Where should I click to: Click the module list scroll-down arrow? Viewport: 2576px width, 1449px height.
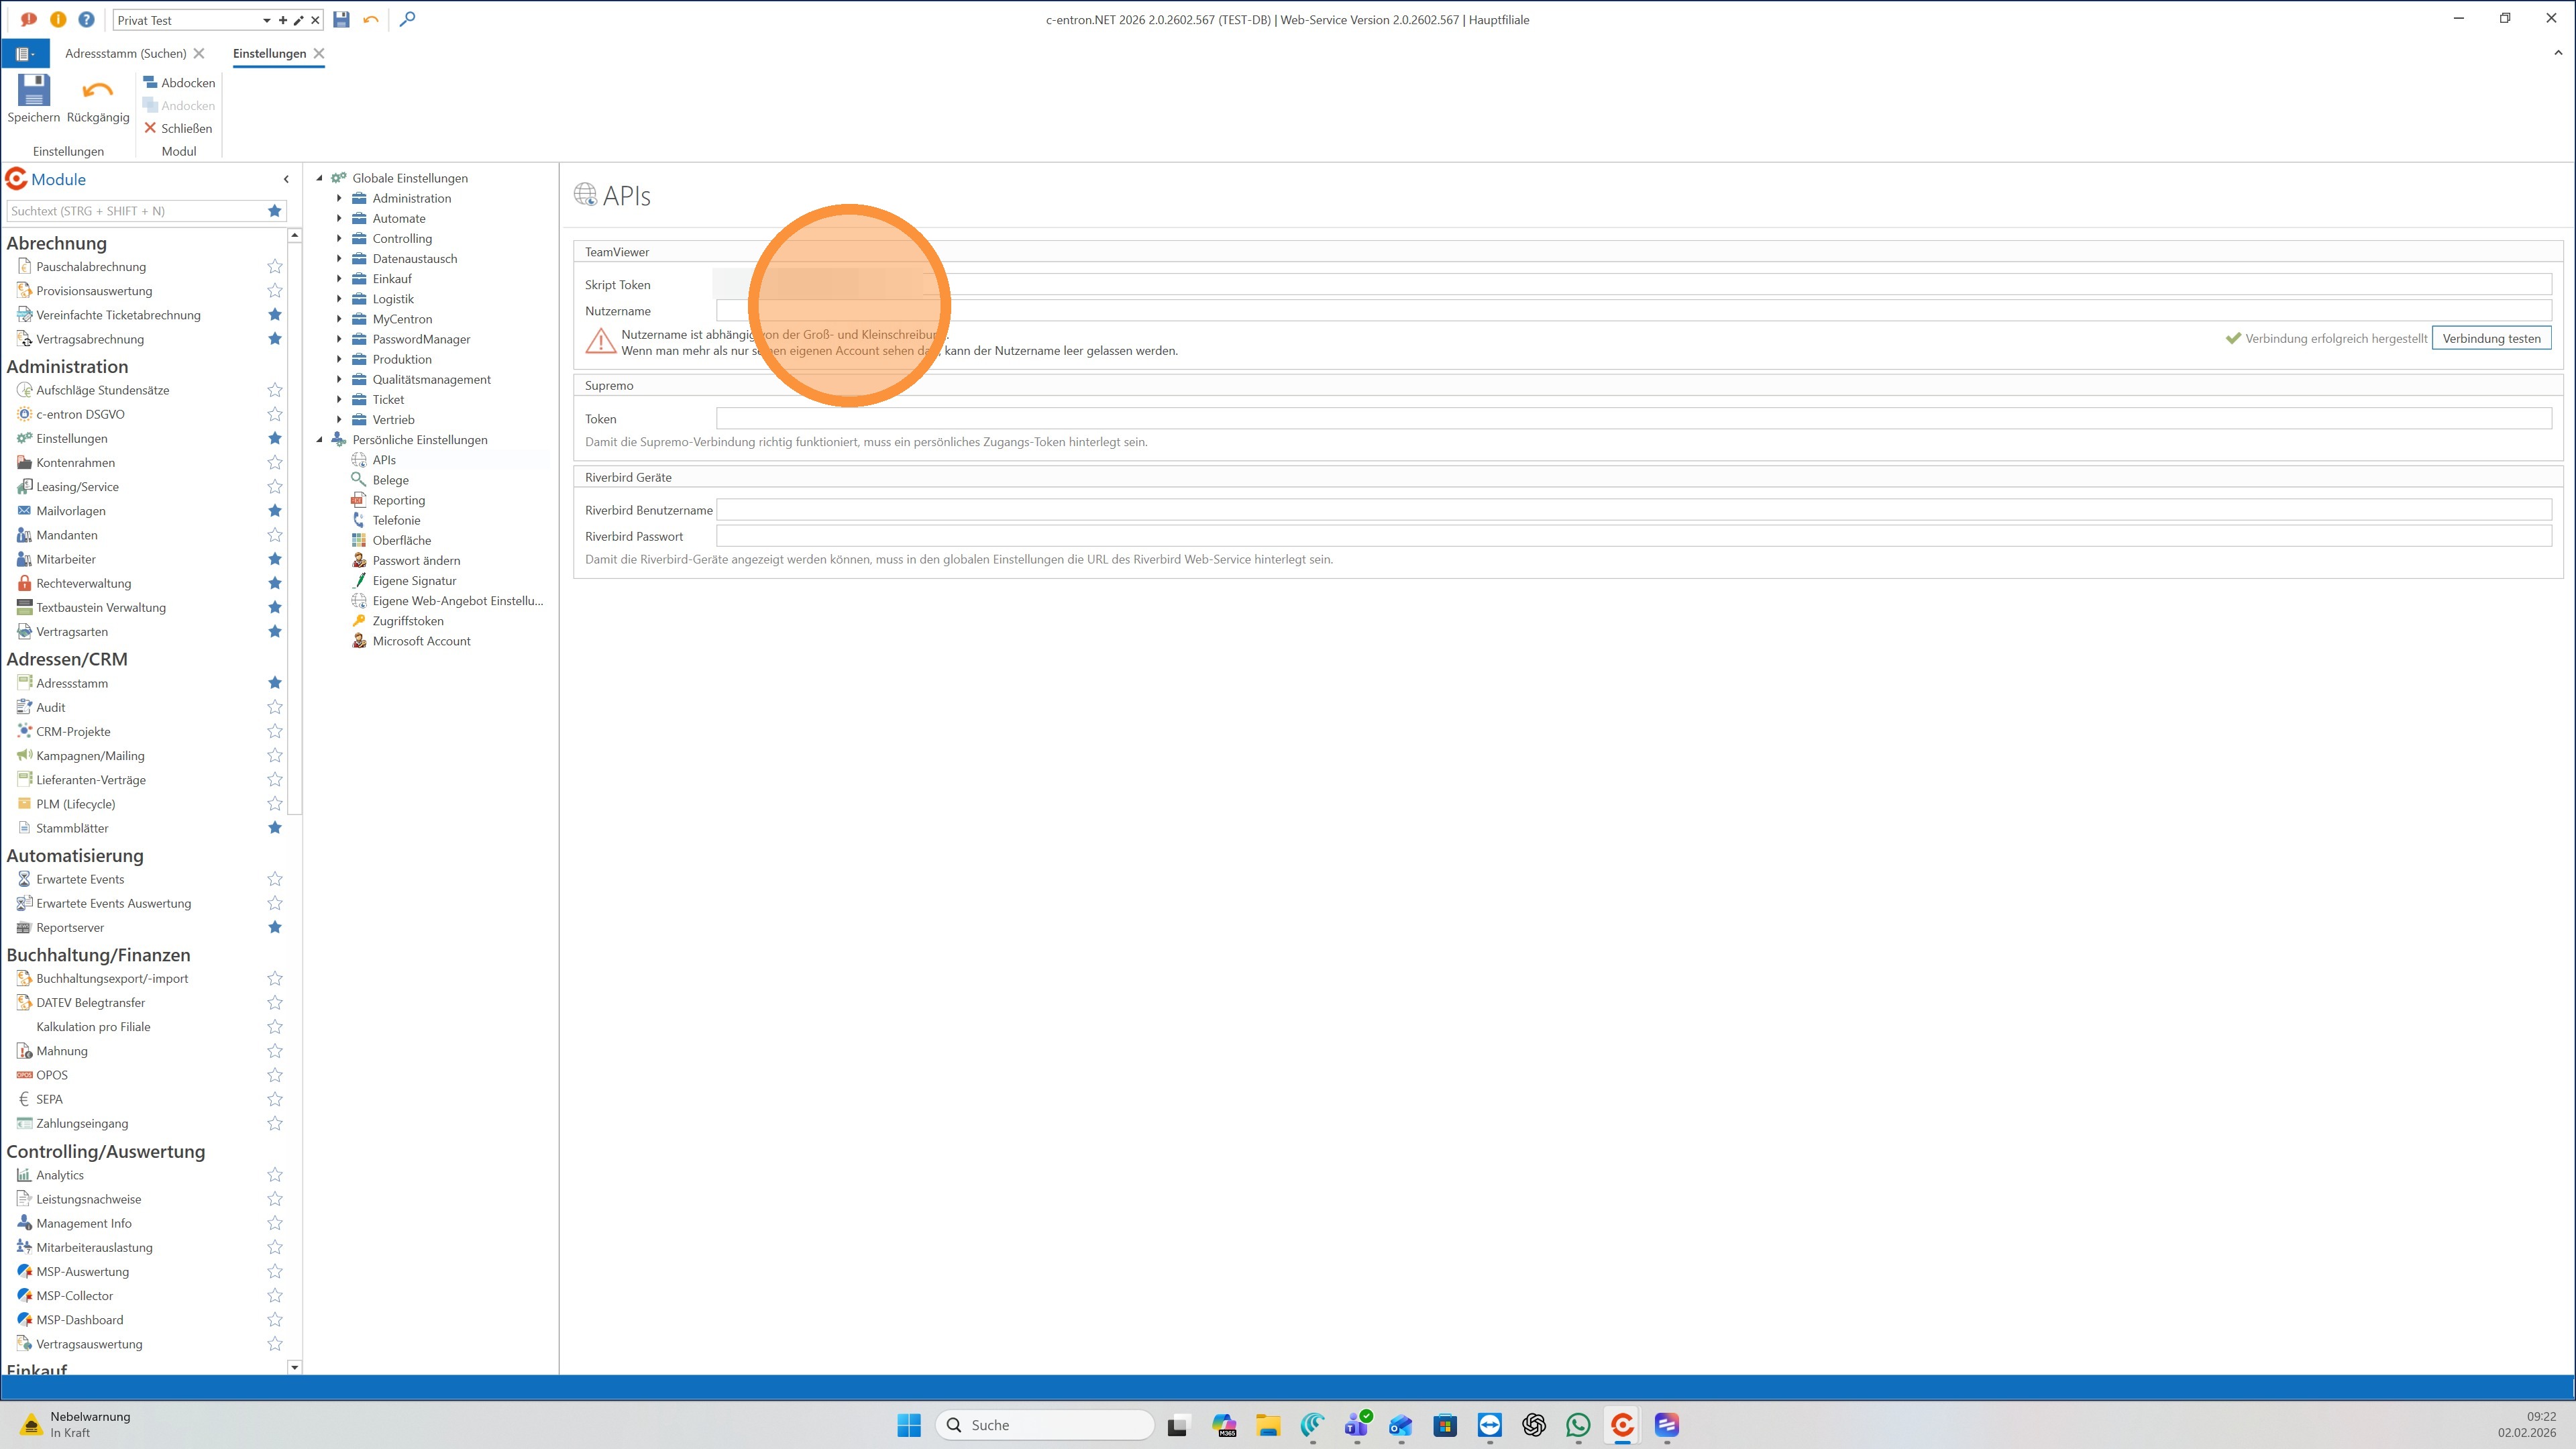click(294, 1366)
